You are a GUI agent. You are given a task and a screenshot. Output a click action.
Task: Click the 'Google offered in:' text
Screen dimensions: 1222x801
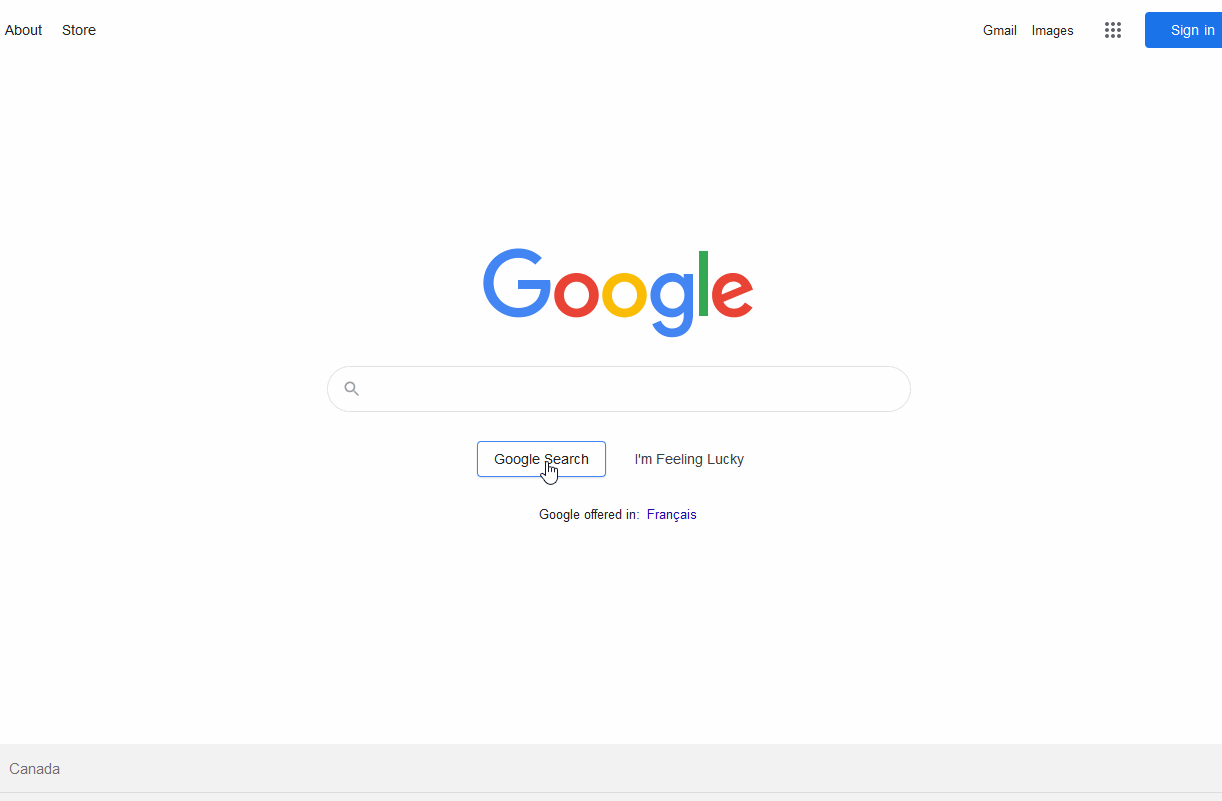point(589,515)
